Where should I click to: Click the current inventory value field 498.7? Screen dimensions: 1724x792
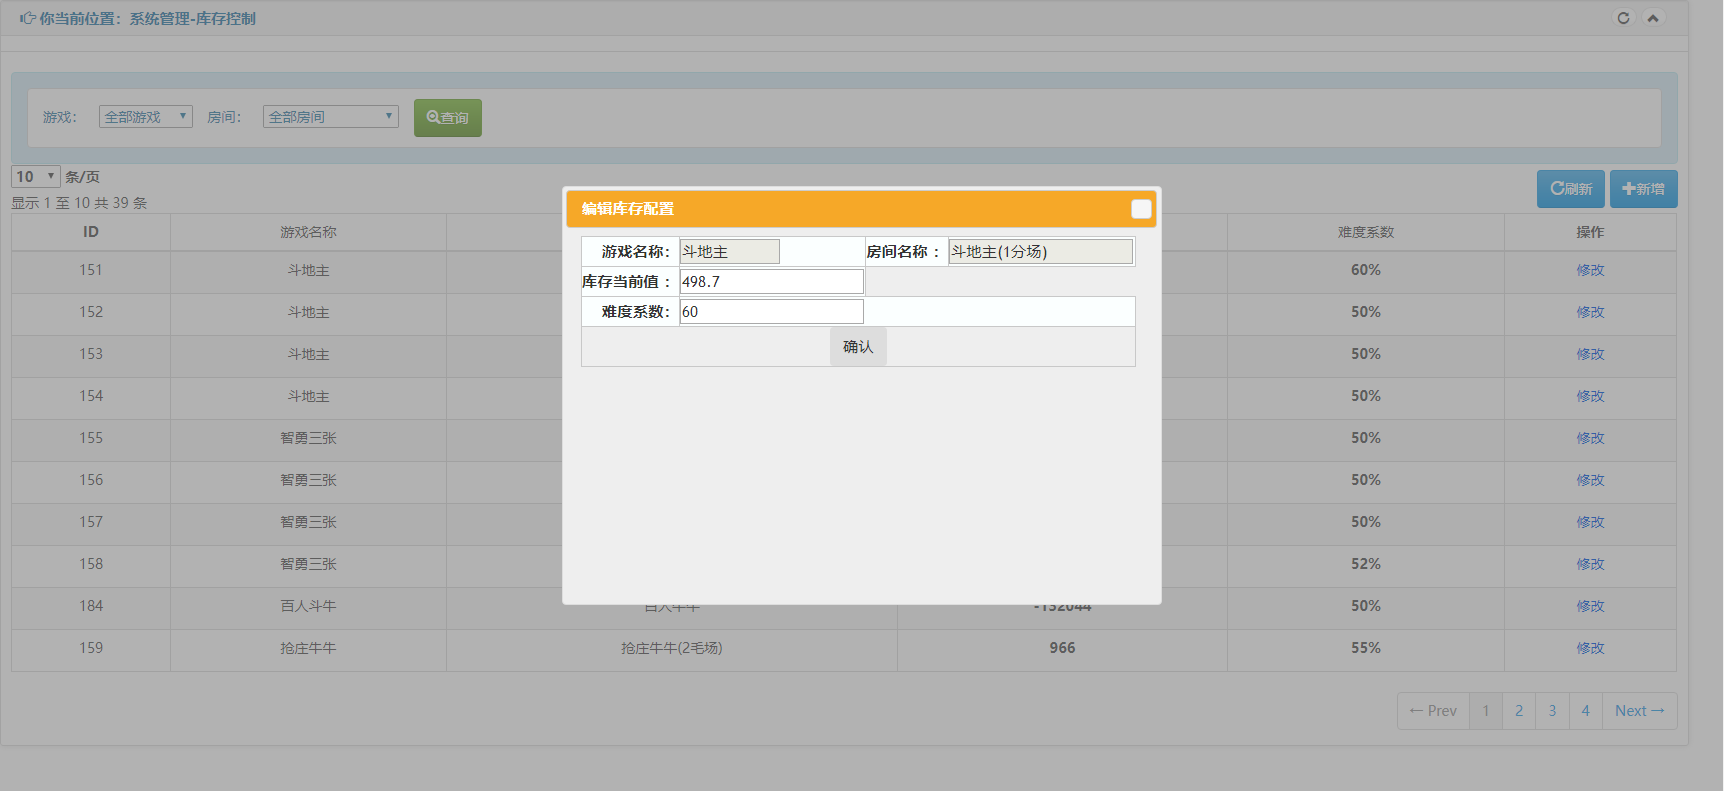[x=771, y=282]
